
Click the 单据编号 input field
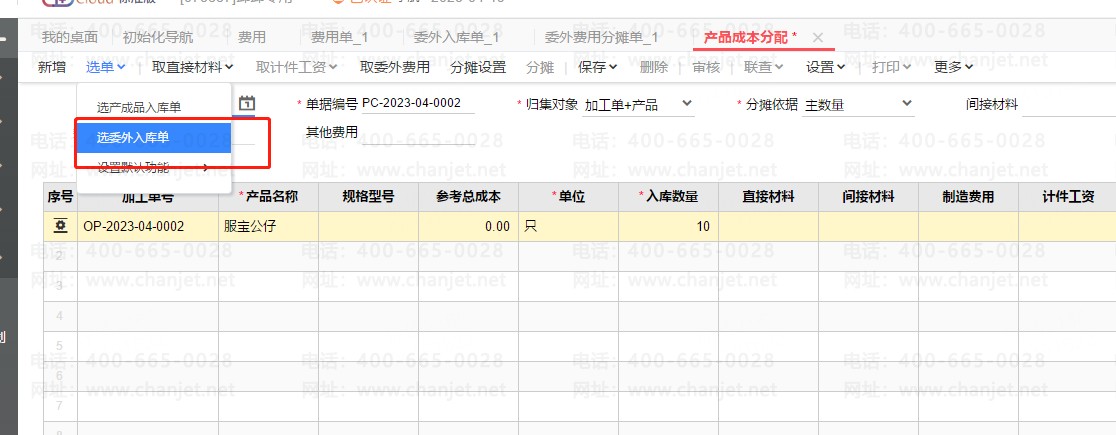click(418, 103)
